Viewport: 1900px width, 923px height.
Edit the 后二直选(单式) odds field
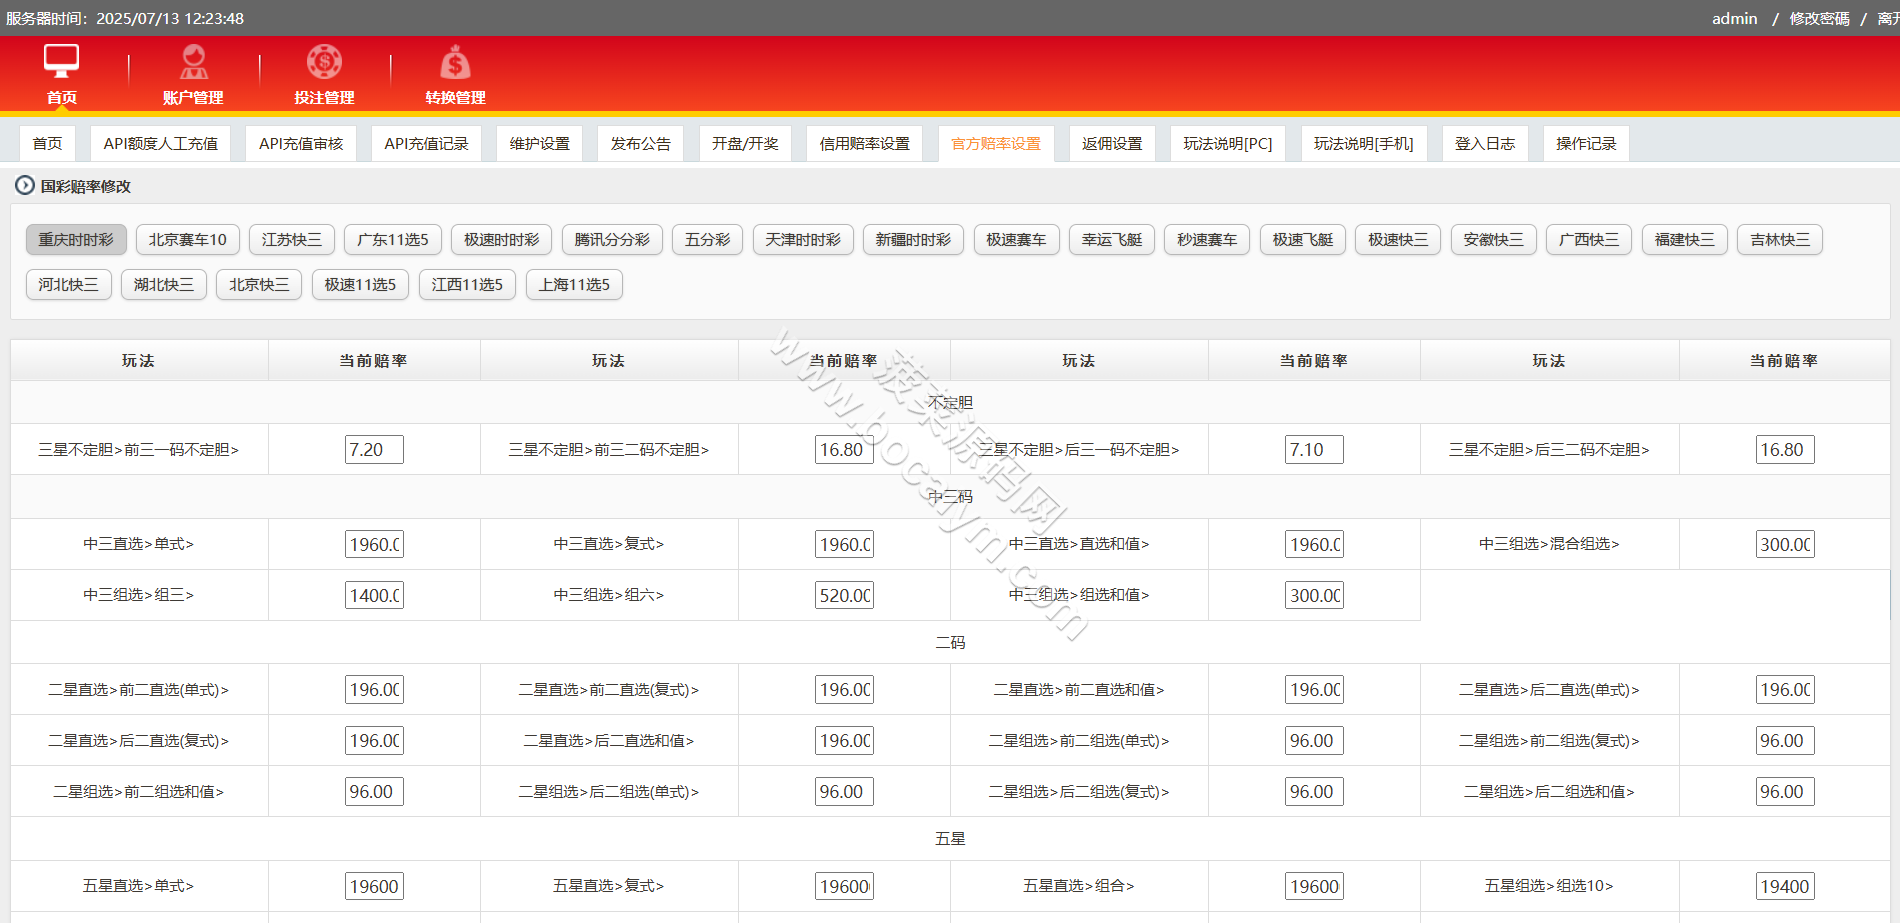click(1785, 689)
